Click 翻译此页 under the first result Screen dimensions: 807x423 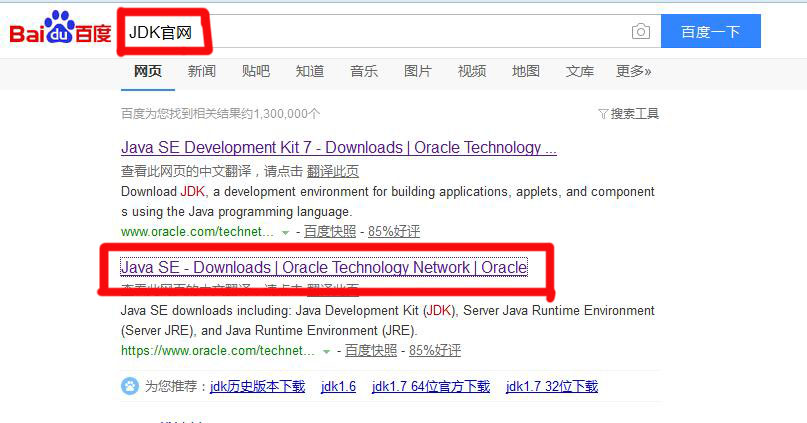[x=332, y=171]
